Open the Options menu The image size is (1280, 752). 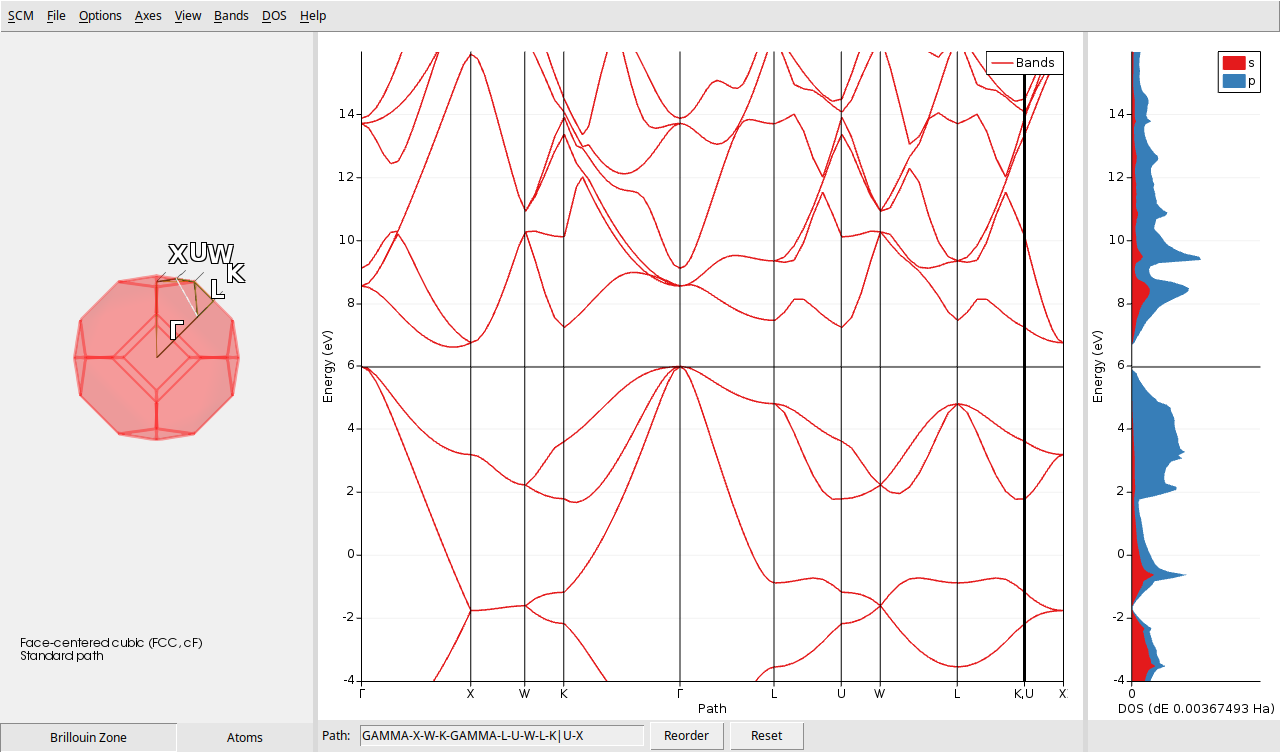[x=99, y=15]
